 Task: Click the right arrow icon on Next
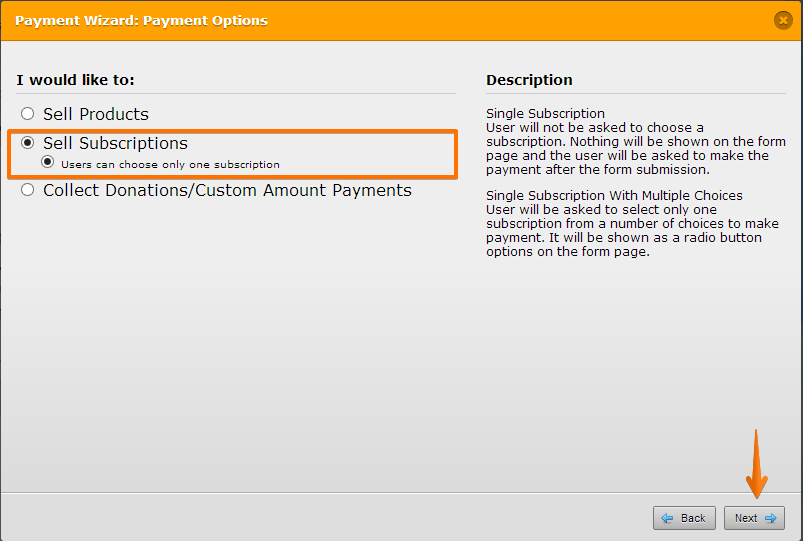(770, 518)
